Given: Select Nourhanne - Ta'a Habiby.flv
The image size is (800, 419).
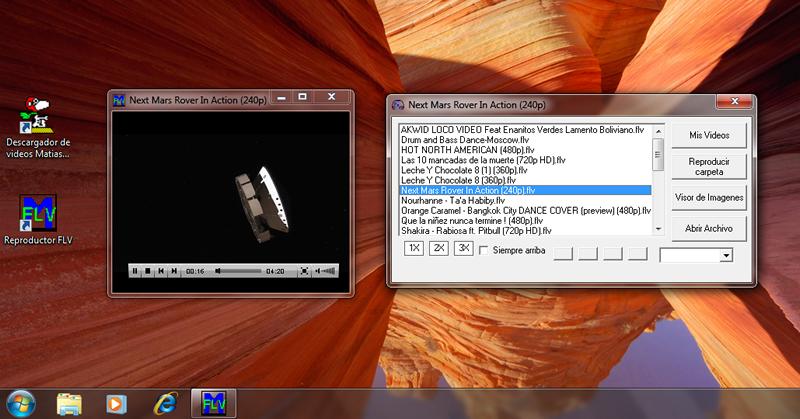Looking at the screenshot, I should pyautogui.click(x=524, y=201).
